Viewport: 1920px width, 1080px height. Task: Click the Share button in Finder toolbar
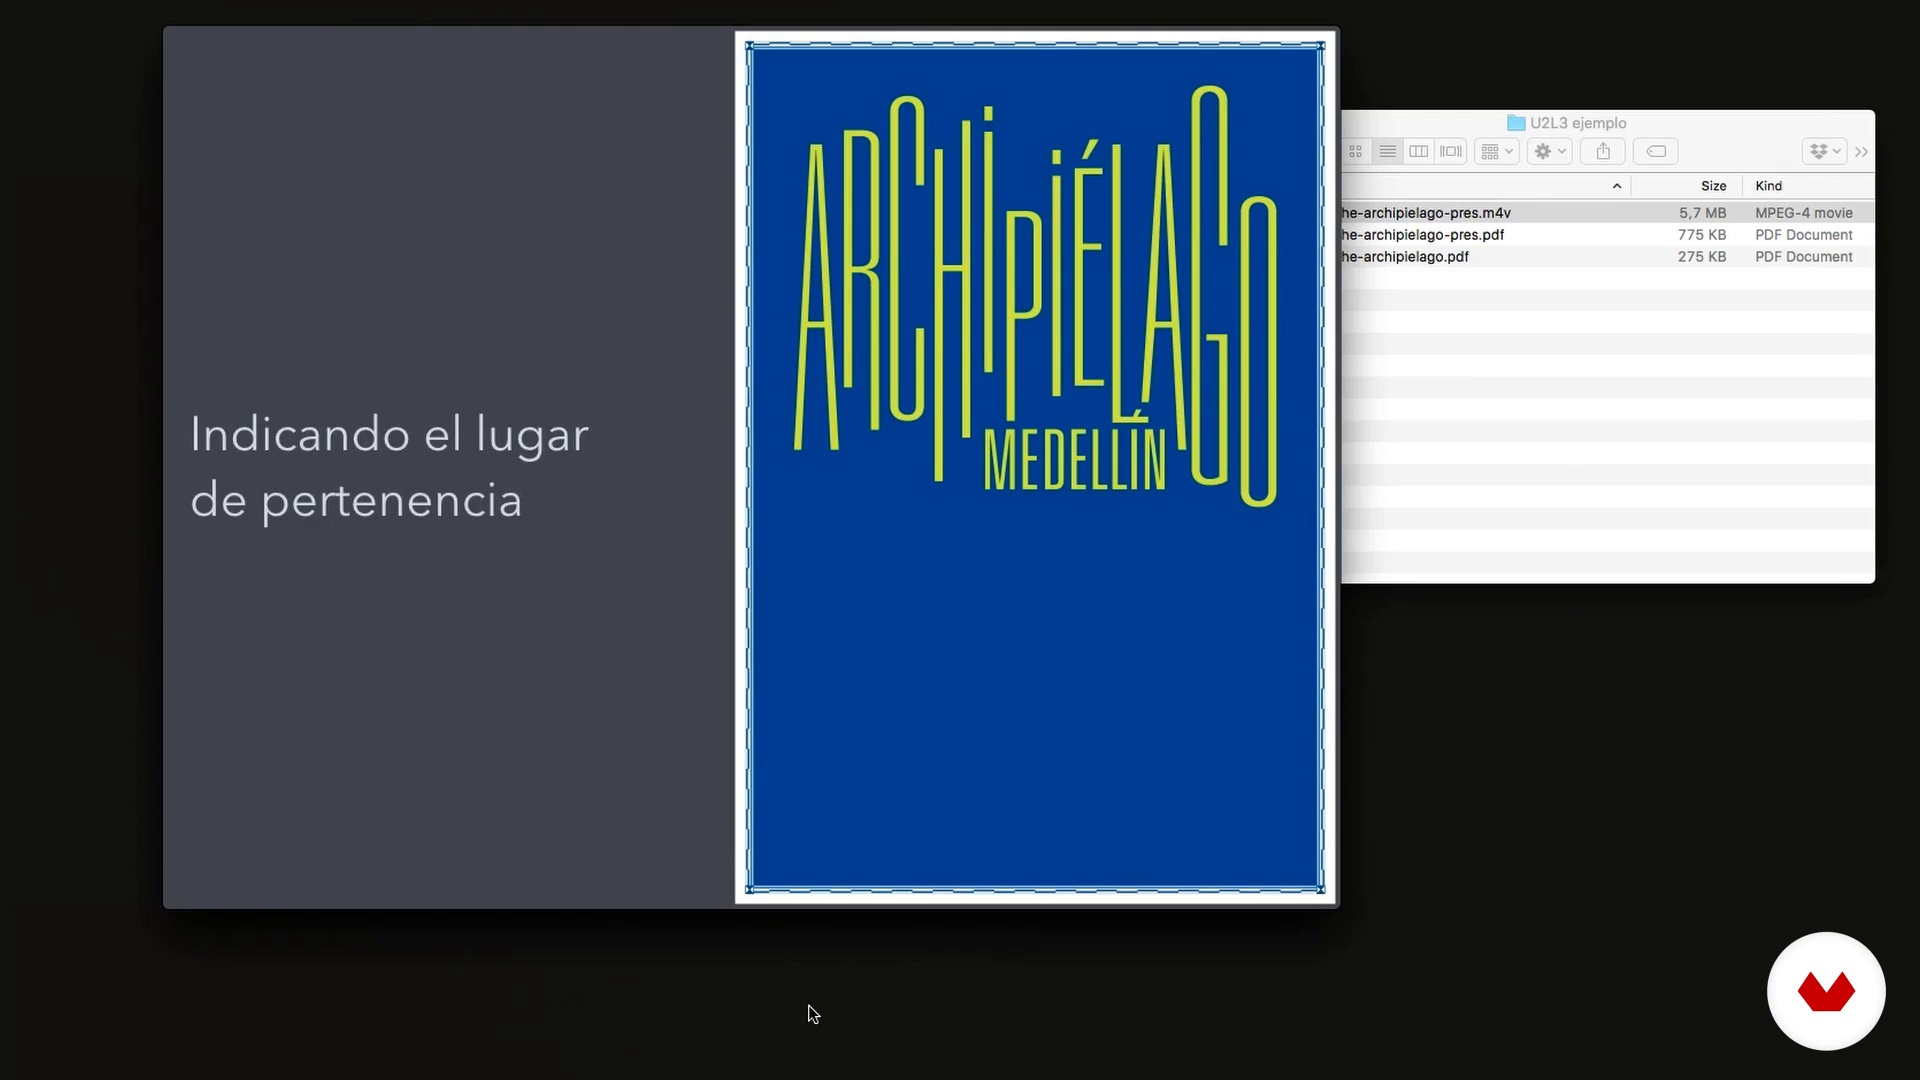1603,152
